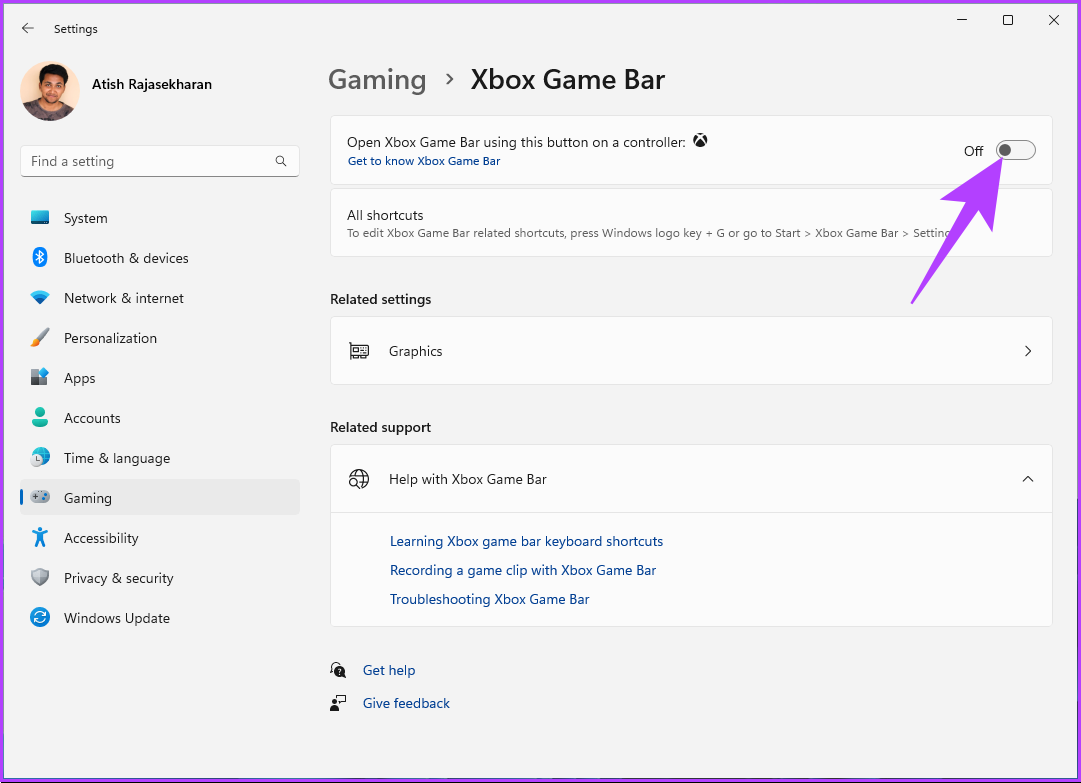Select Bluetooth & devices settings
The height and width of the screenshot is (783, 1081).
point(125,257)
